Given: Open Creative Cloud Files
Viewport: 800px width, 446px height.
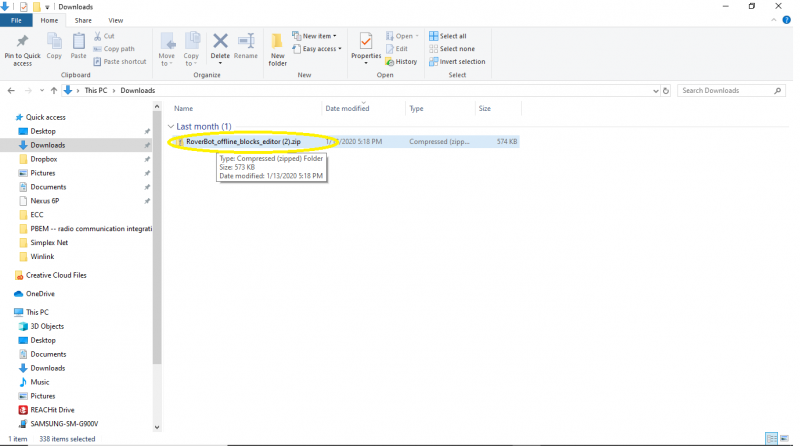Looking at the screenshot, I should [56, 276].
